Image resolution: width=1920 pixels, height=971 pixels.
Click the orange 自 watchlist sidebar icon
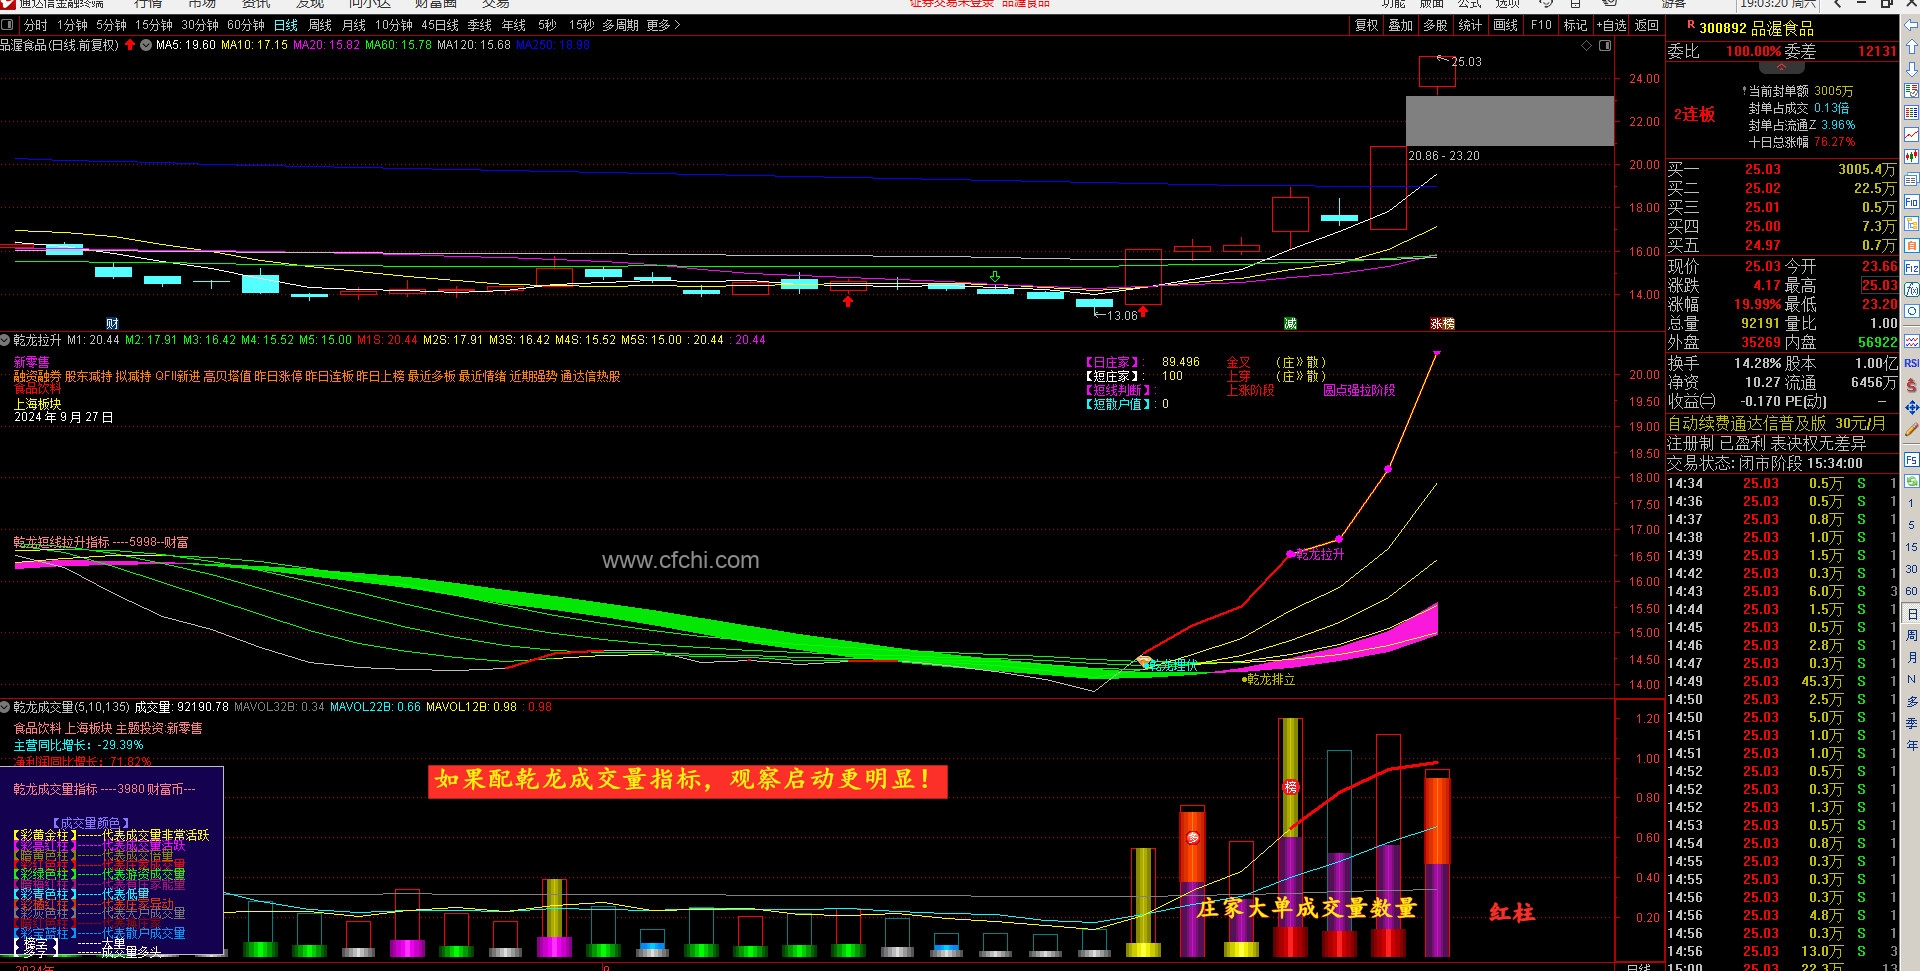tap(1911, 245)
